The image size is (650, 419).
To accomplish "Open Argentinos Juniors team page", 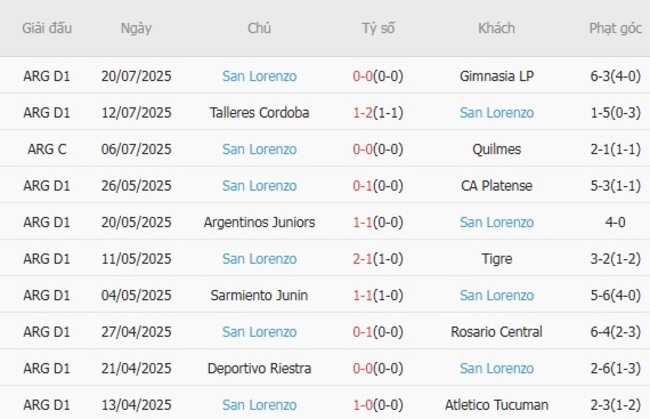I will pyautogui.click(x=259, y=222).
